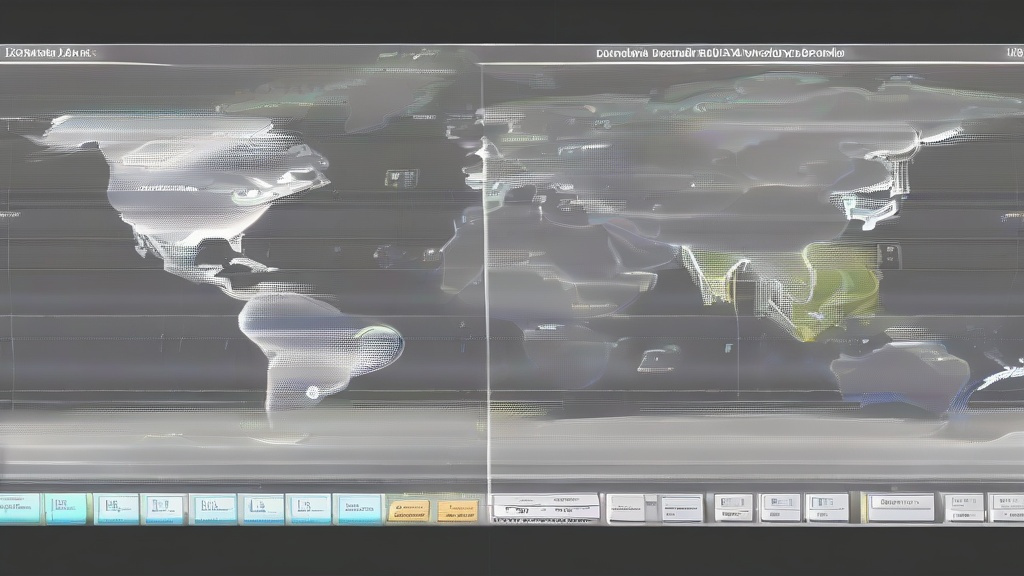This screenshot has width=1024, height=576.
Task: Click the small circular marker on southern South America
Action: pos(313,392)
